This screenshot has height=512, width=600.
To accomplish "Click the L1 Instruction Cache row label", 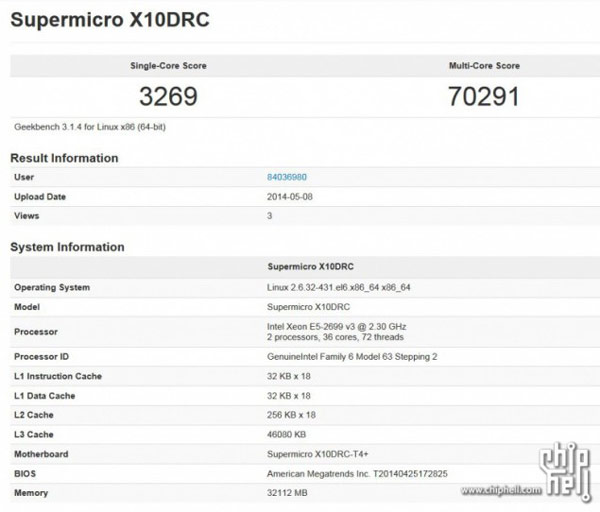I will click(x=58, y=376).
